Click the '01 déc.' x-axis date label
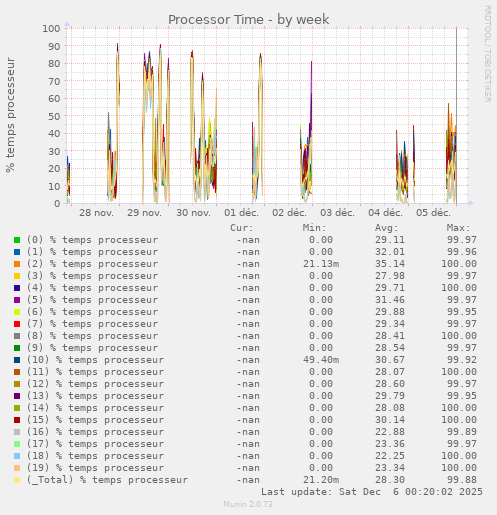This screenshot has height=515, width=497. [241, 213]
